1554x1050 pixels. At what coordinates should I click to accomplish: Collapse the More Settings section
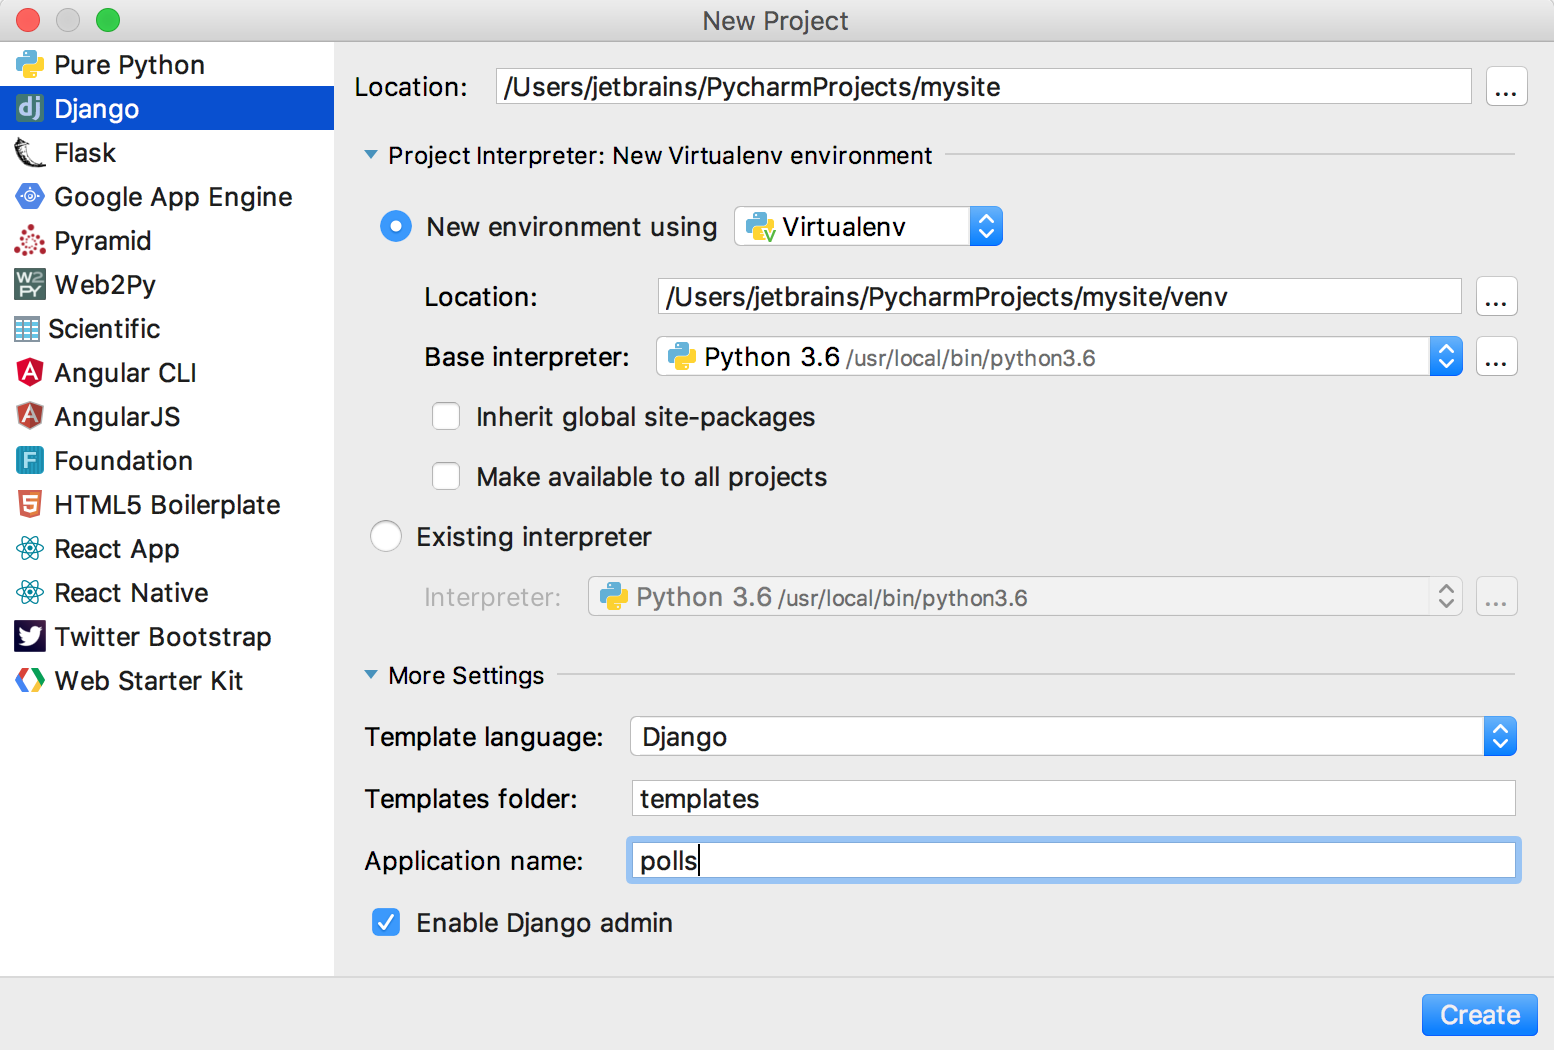[x=371, y=675]
